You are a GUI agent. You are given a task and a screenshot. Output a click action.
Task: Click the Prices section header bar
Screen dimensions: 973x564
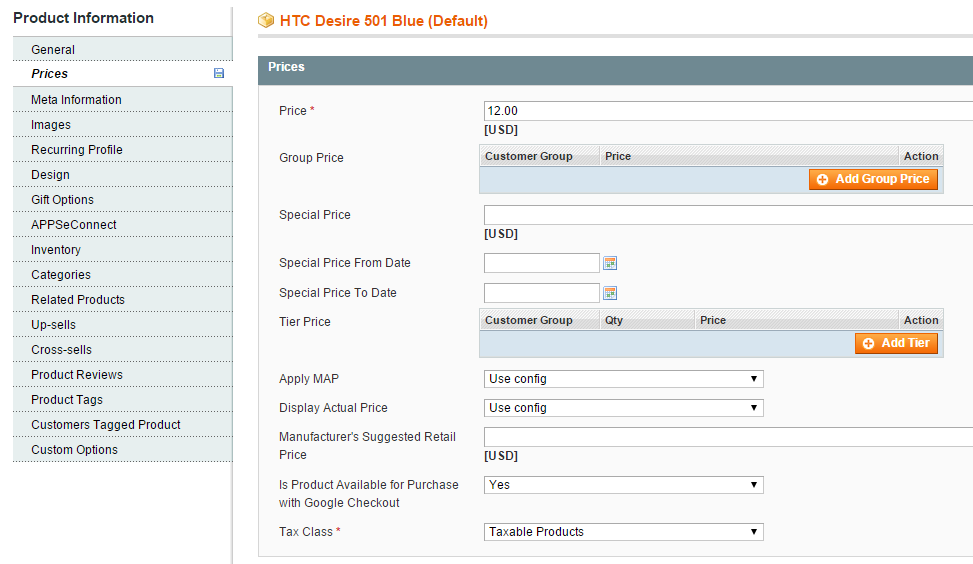point(616,70)
